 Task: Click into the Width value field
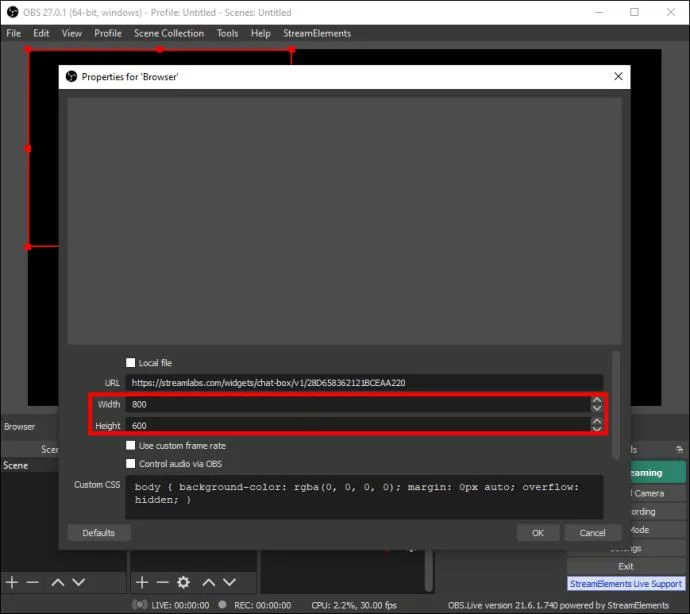click(358, 404)
